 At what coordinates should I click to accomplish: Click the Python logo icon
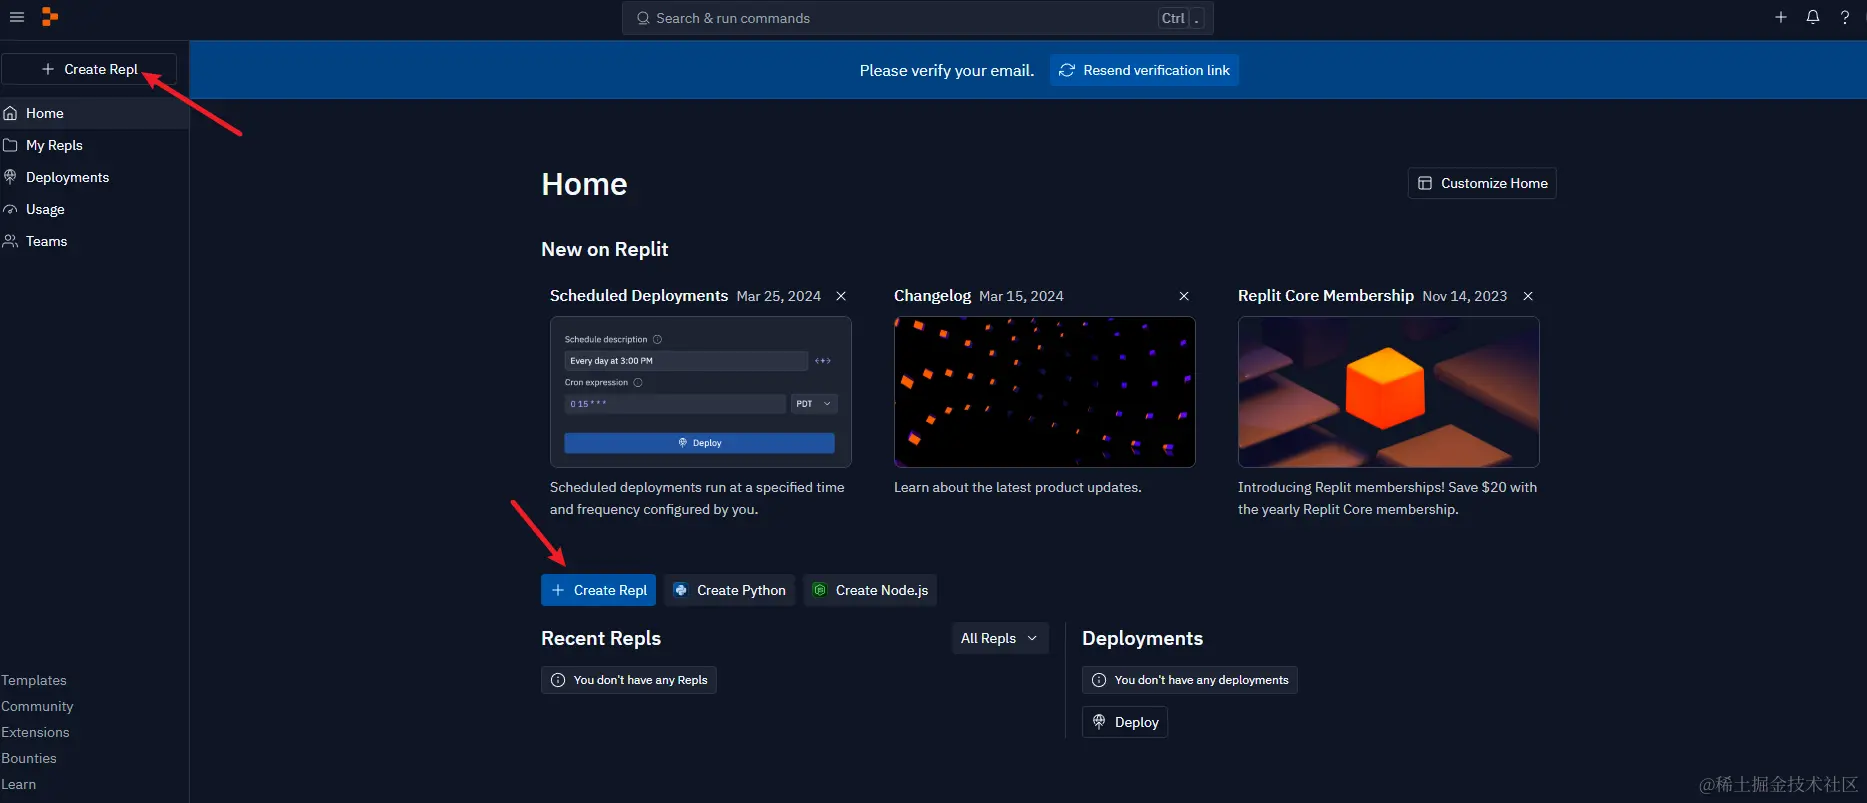click(x=681, y=590)
